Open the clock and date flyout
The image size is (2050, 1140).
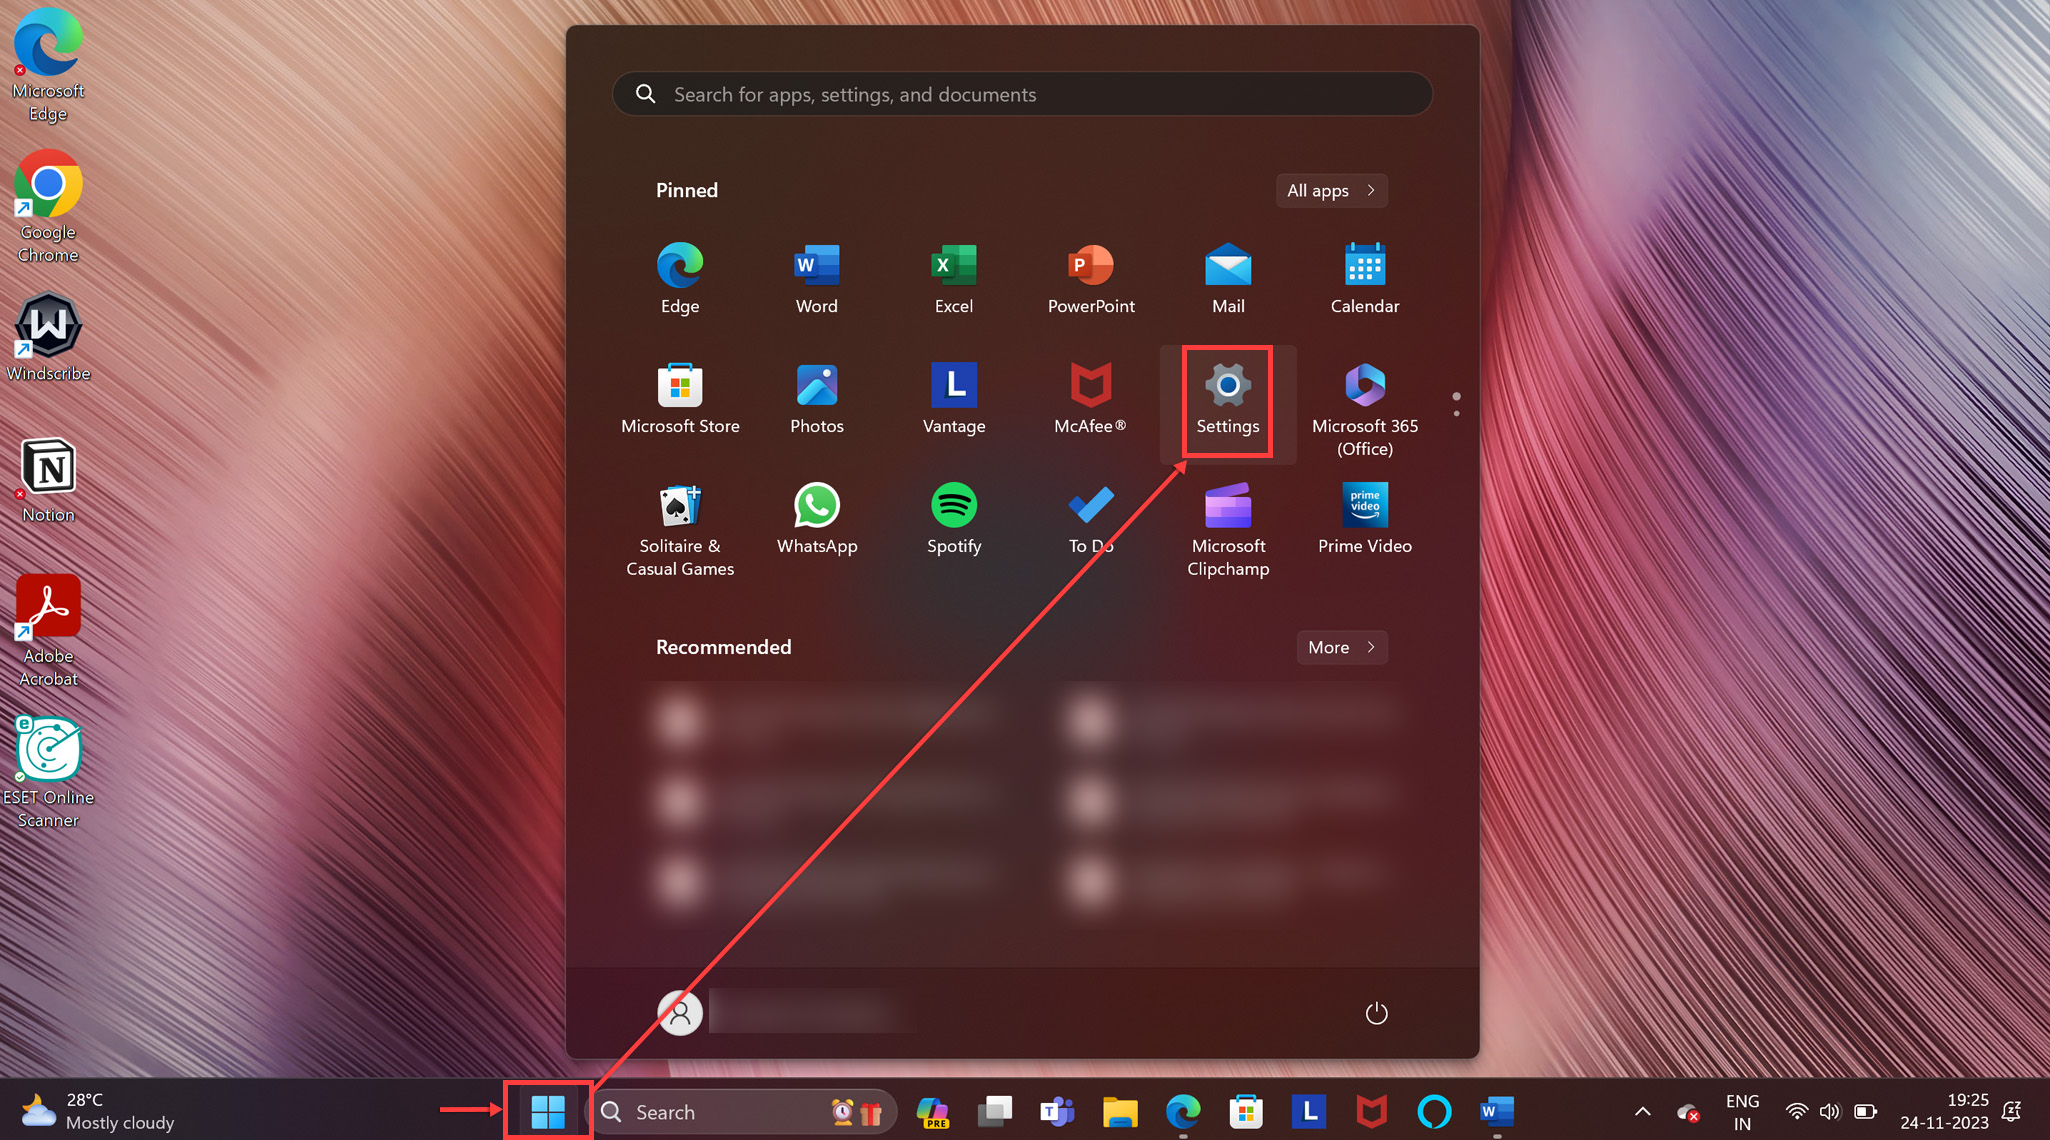click(x=1944, y=1111)
